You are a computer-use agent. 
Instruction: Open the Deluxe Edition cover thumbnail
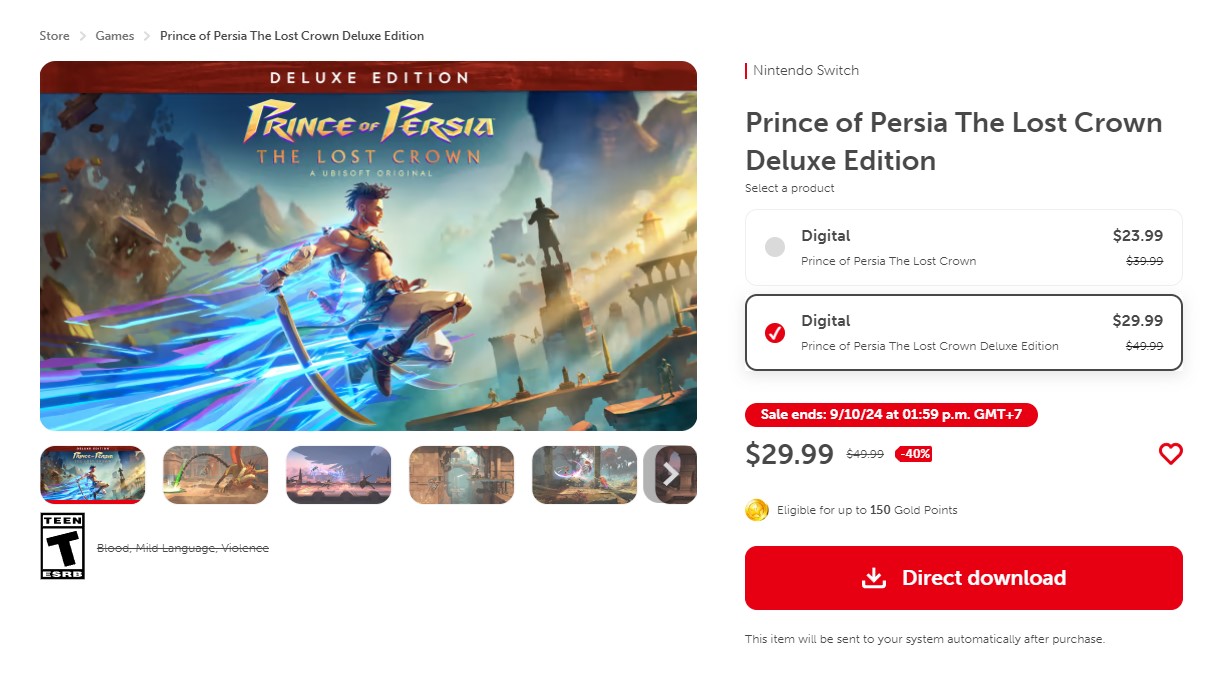click(93, 474)
